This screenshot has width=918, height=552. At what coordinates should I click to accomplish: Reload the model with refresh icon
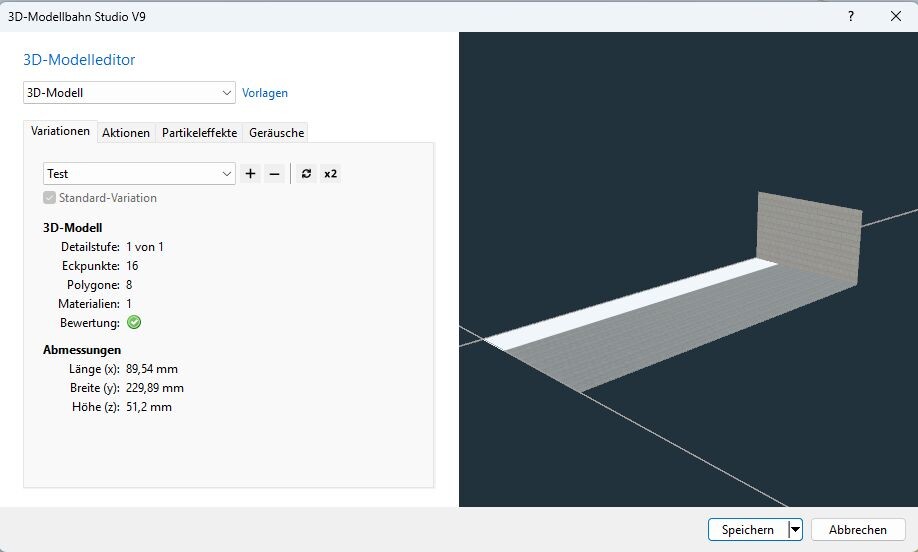click(306, 174)
